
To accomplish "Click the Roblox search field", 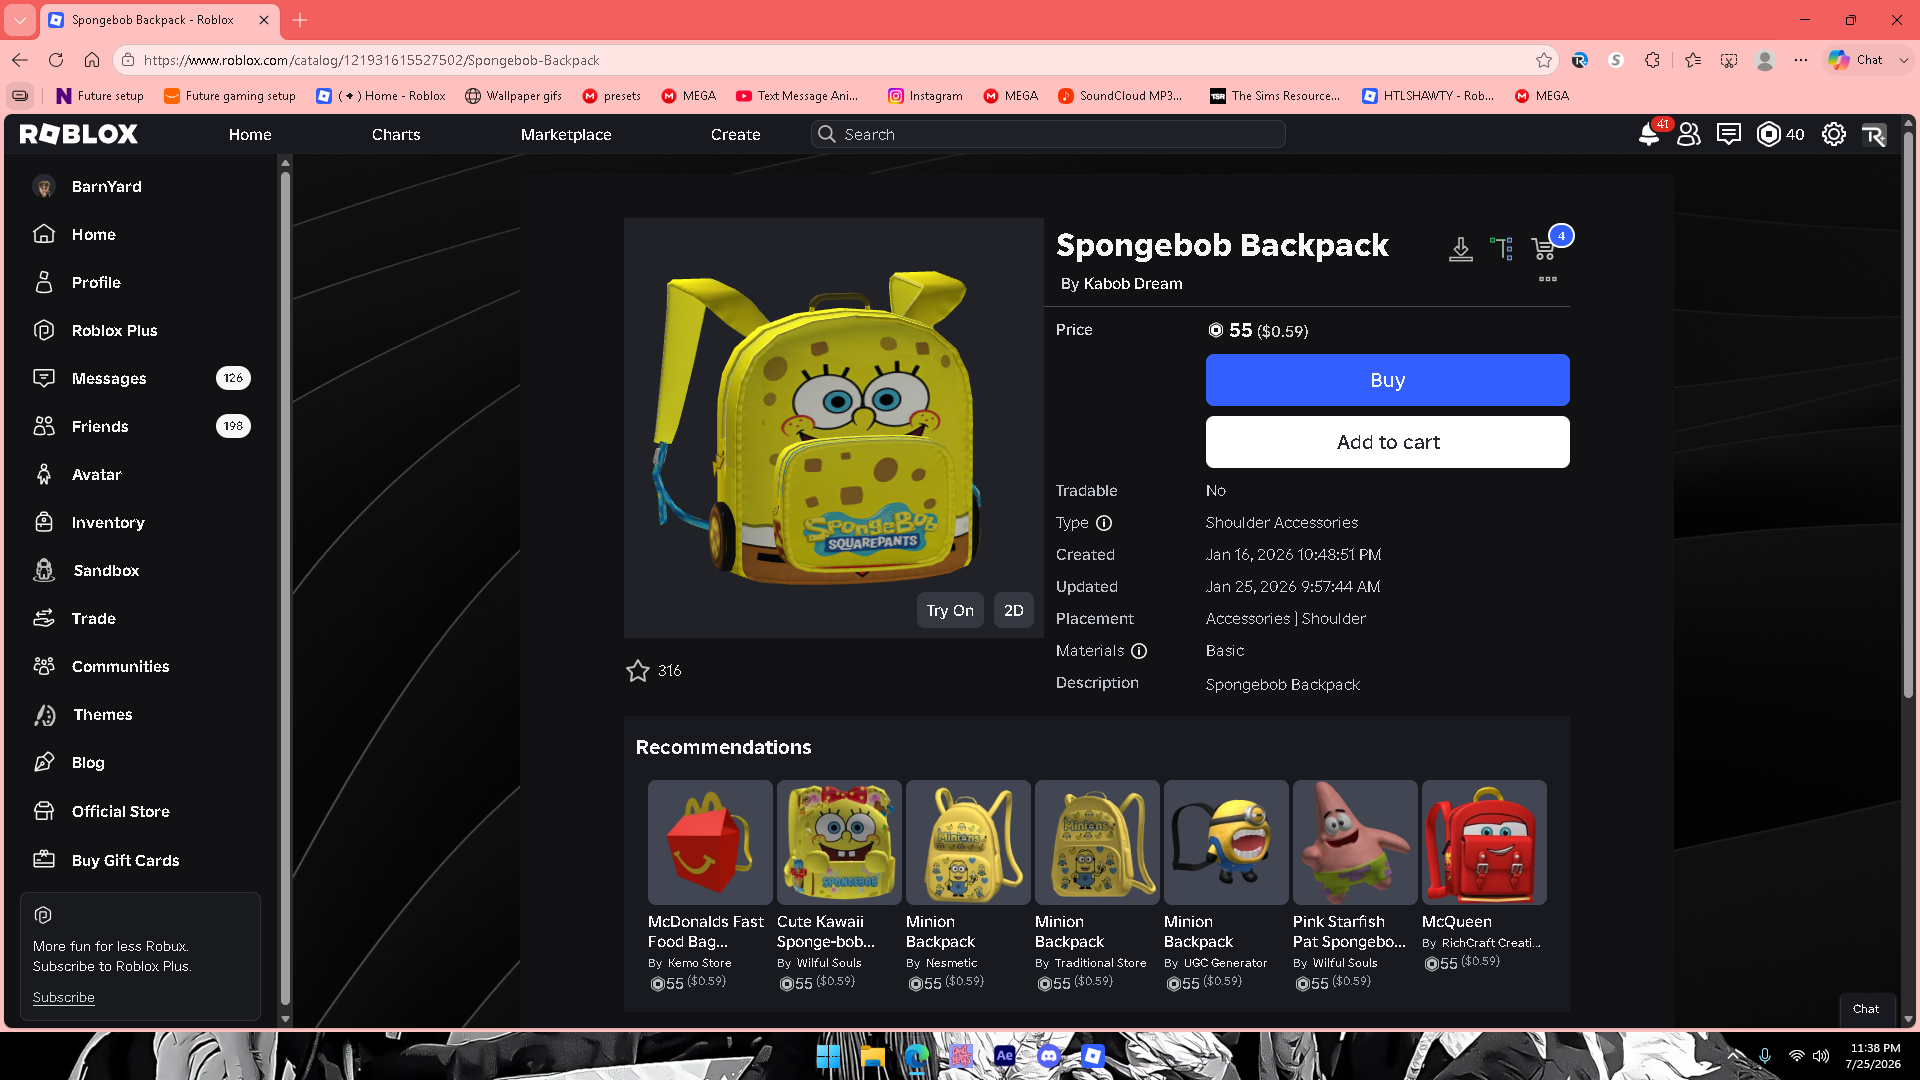I will 1048,134.
